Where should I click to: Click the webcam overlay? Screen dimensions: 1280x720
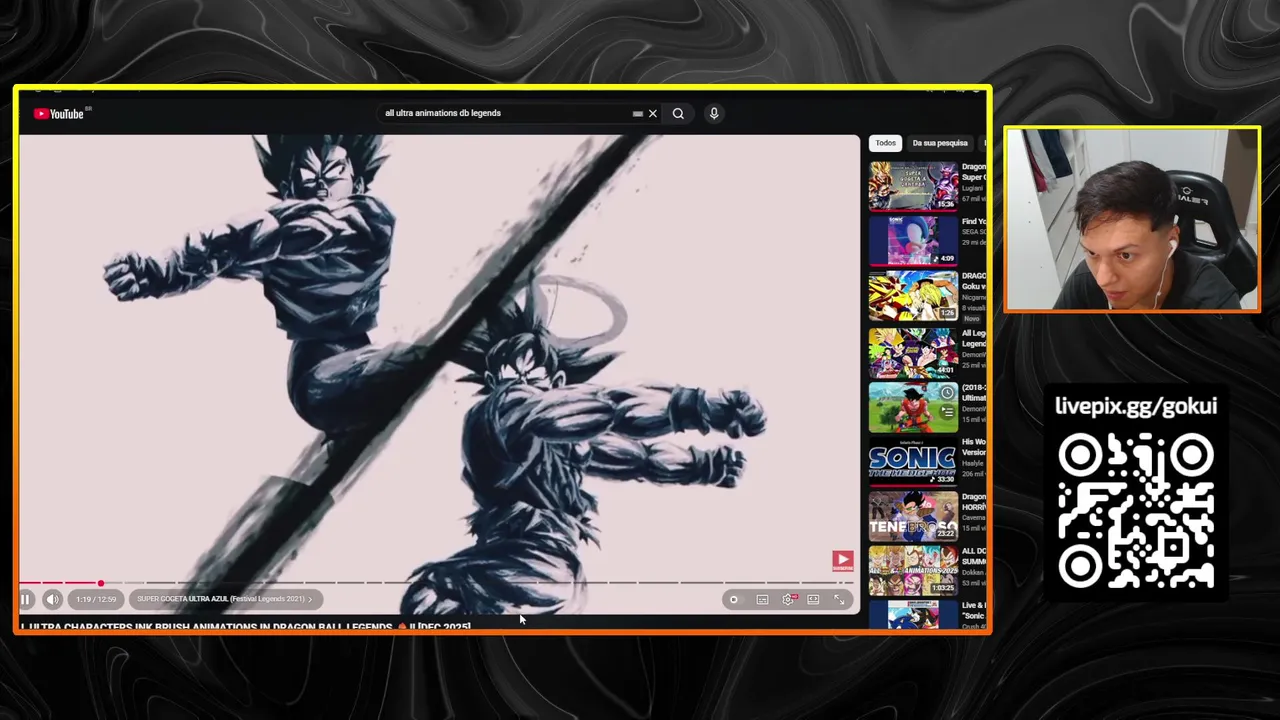click(x=1132, y=219)
